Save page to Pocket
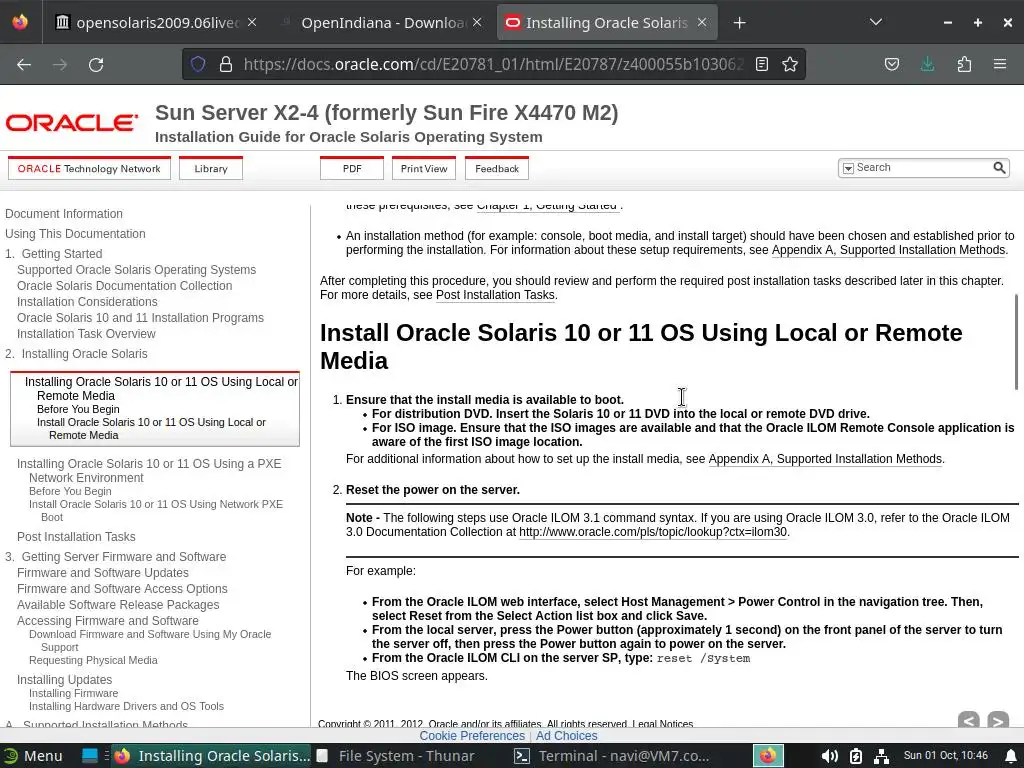This screenshot has height=768, width=1024. pos(891,64)
